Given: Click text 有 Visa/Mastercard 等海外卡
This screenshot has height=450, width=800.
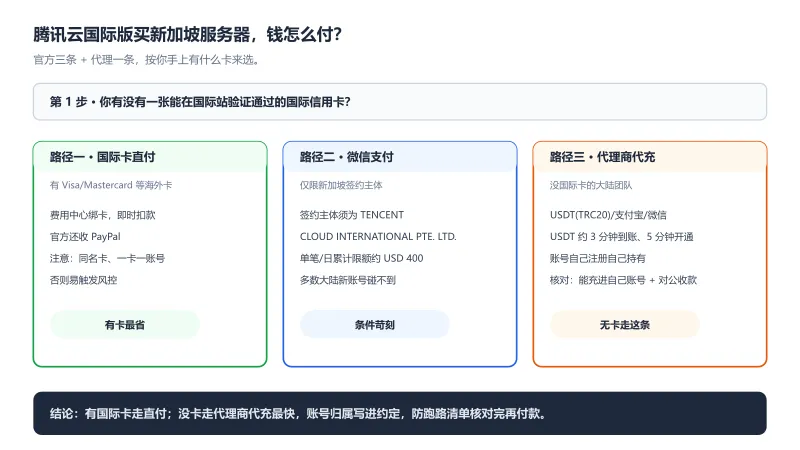Looking at the screenshot, I should (111, 185).
